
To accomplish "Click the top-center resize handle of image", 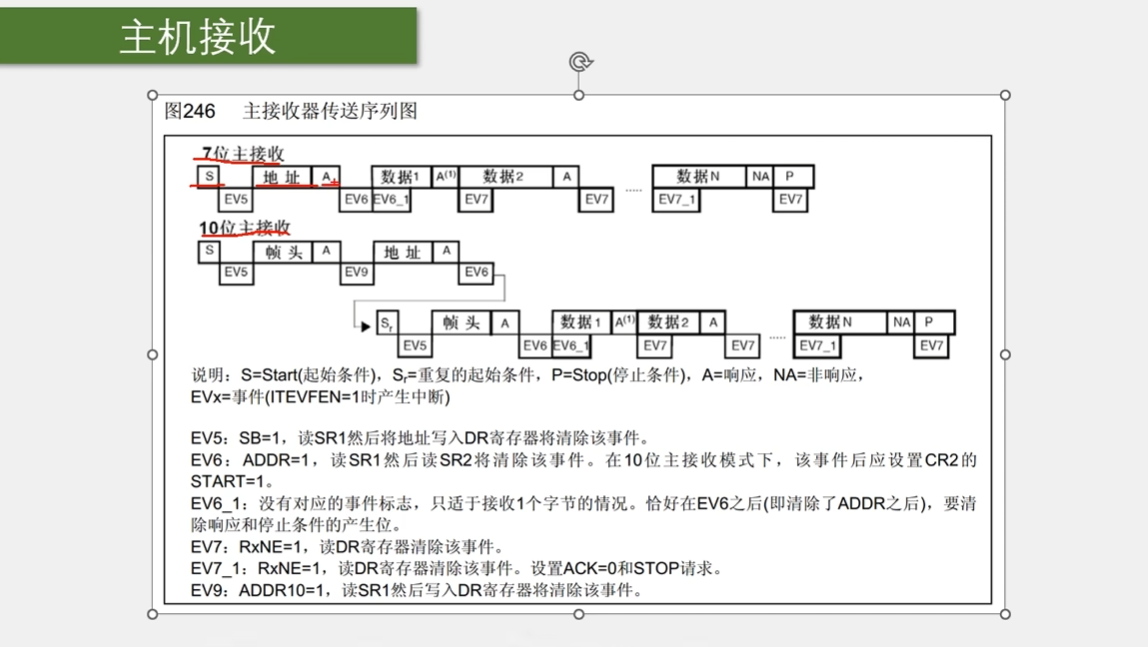I will [x=579, y=95].
